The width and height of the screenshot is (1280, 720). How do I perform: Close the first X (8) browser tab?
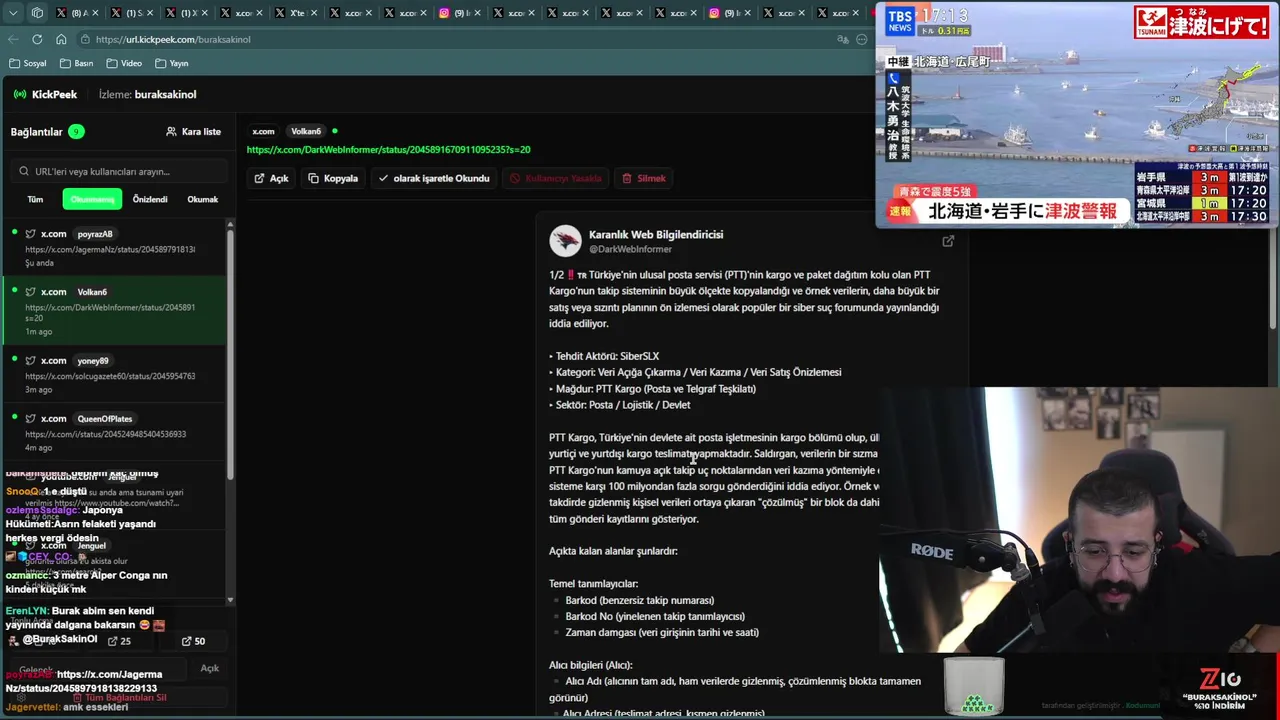(97, 13)
